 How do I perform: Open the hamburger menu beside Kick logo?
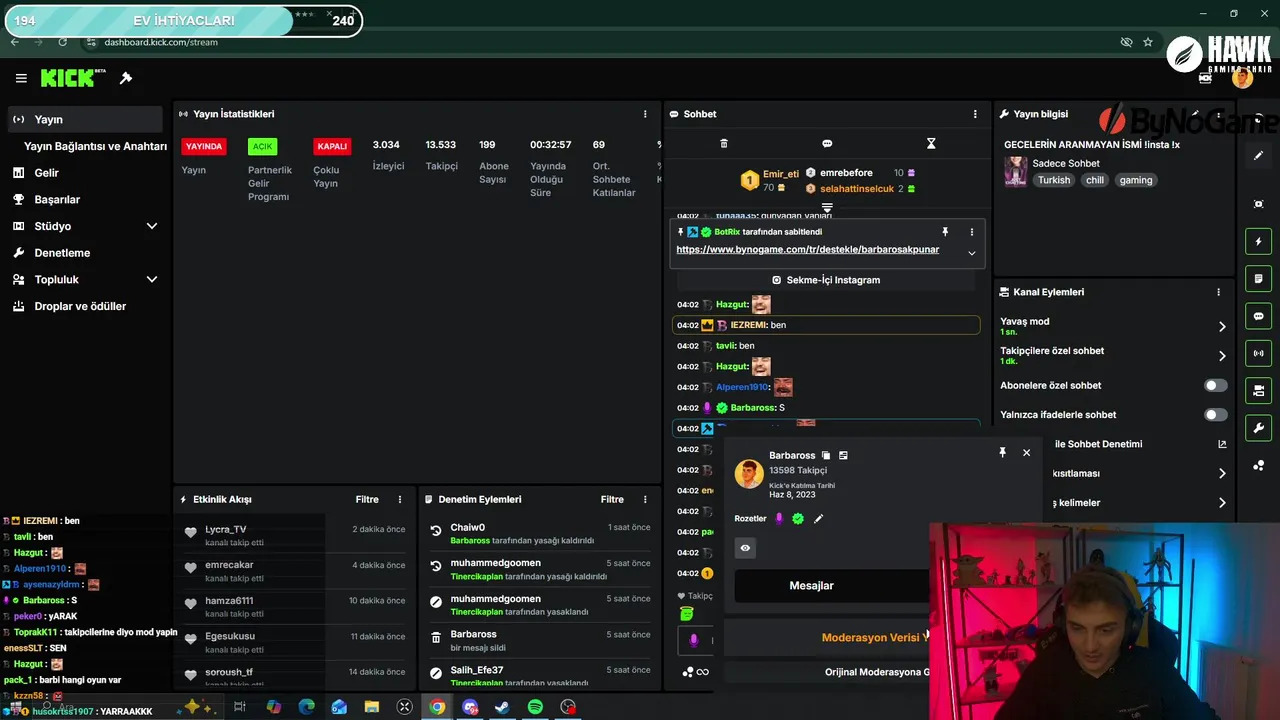click(x=21, y=78)
